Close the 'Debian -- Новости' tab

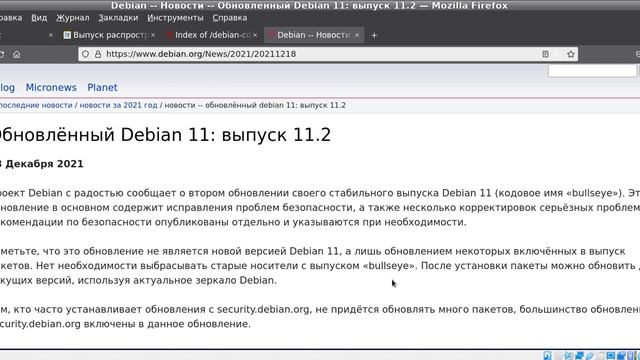(x=357, y=36)
